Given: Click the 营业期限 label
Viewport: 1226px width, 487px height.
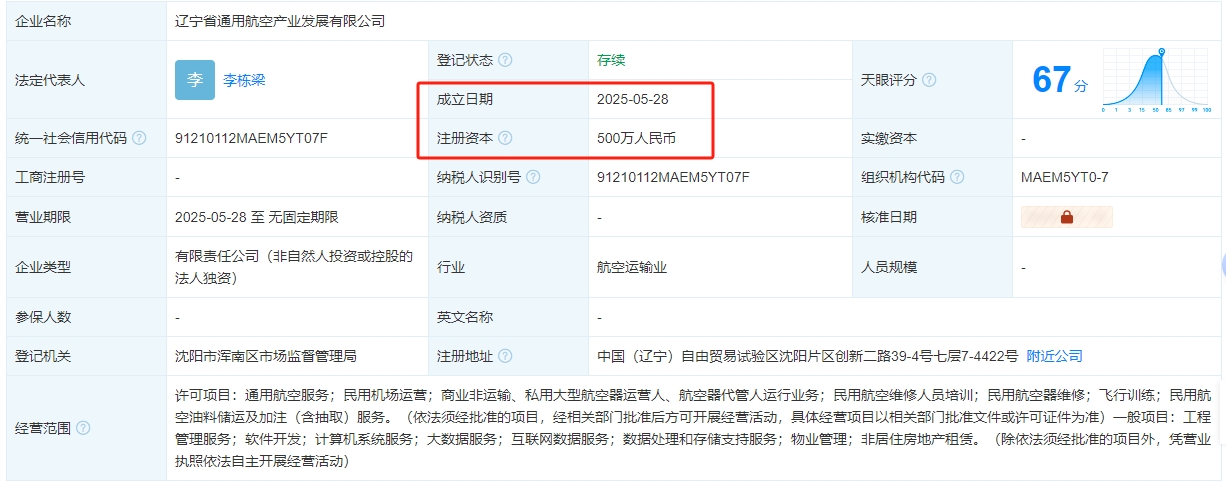Looking at the screenshot, I should 43,217.
